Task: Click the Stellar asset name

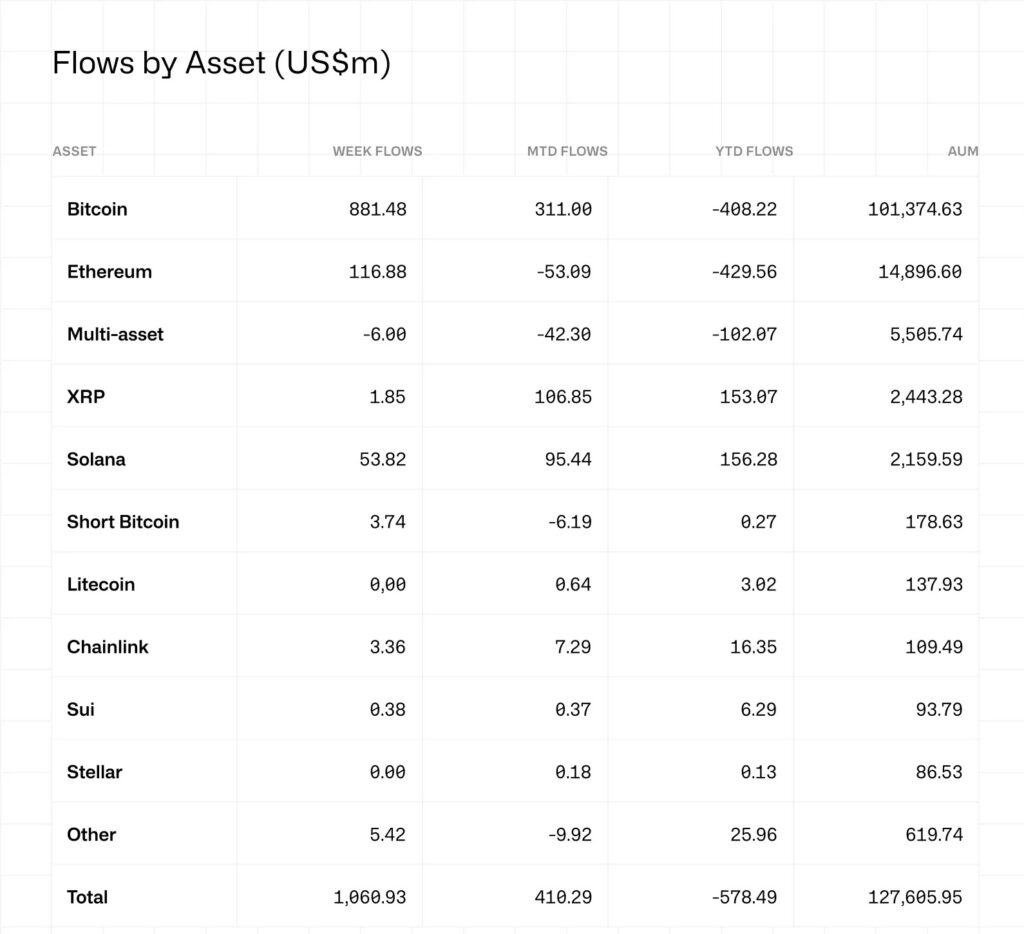Action: coord(94,771)
